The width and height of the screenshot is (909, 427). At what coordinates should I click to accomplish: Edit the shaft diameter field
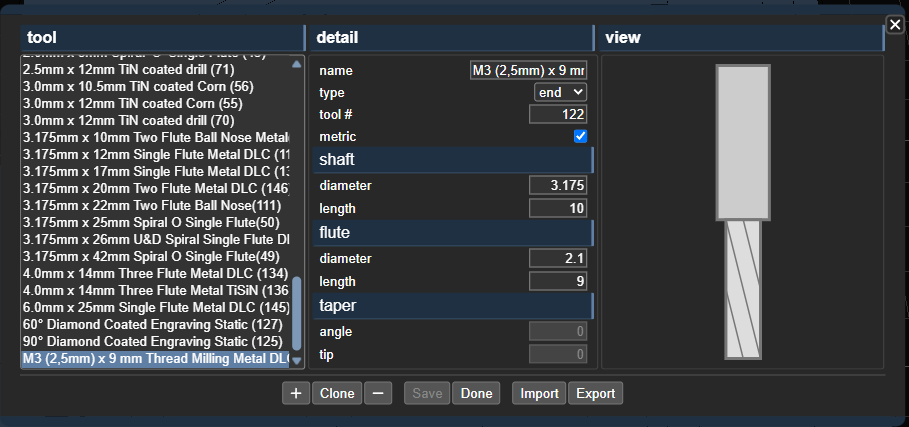pos(558,186)
